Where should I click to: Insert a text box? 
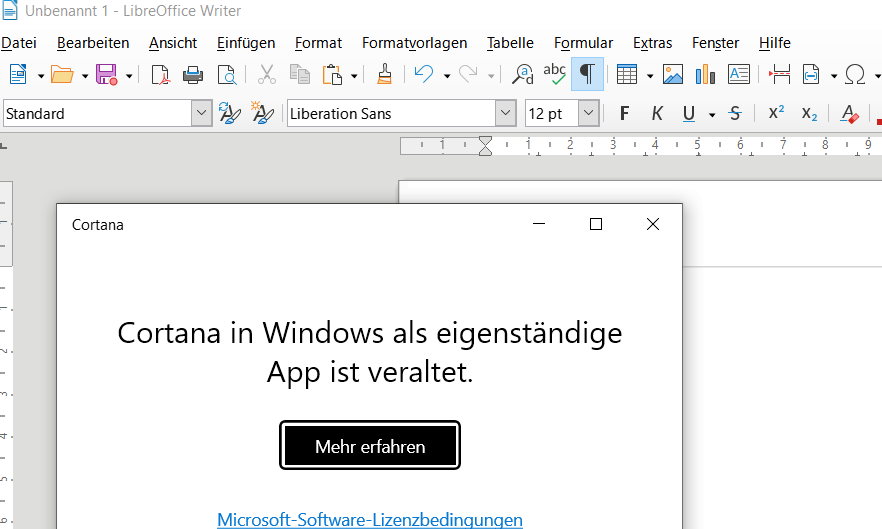coord(739,74)
